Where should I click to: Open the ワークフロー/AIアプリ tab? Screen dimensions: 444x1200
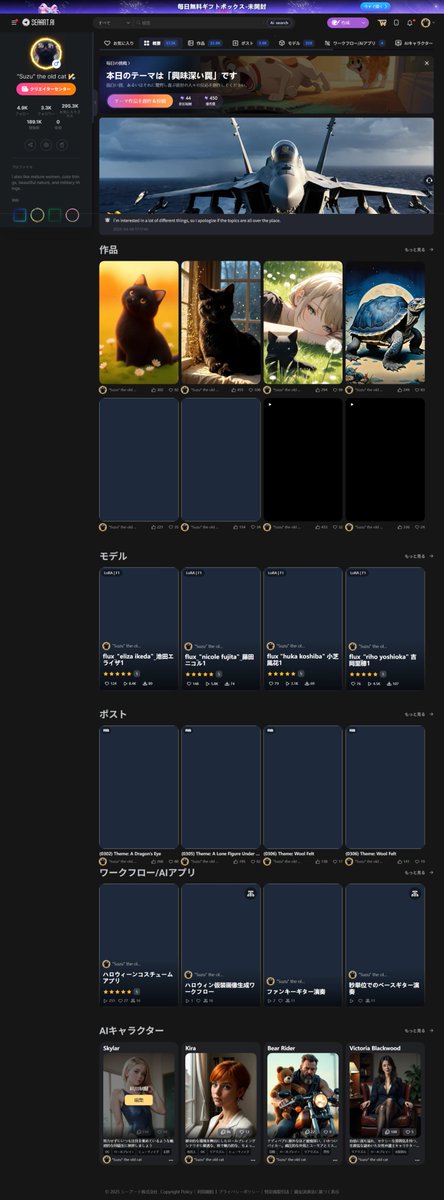pyautogui.click(x=354, y=44)
